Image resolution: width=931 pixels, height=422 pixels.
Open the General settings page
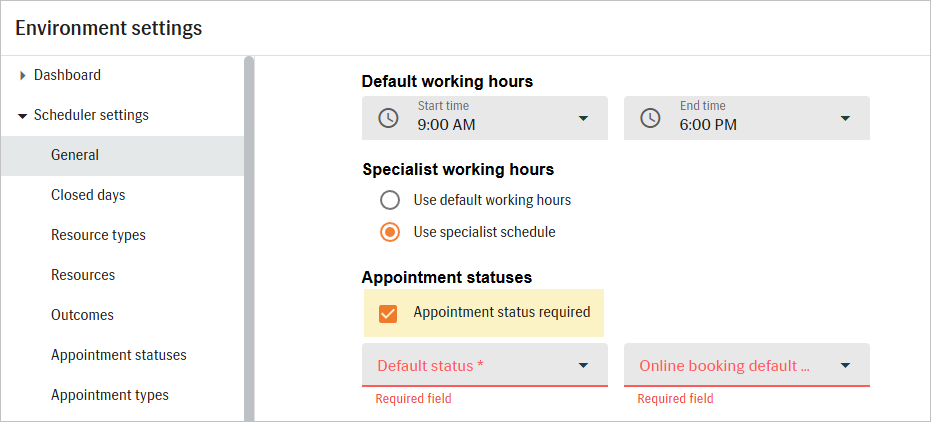coord(75,155)
